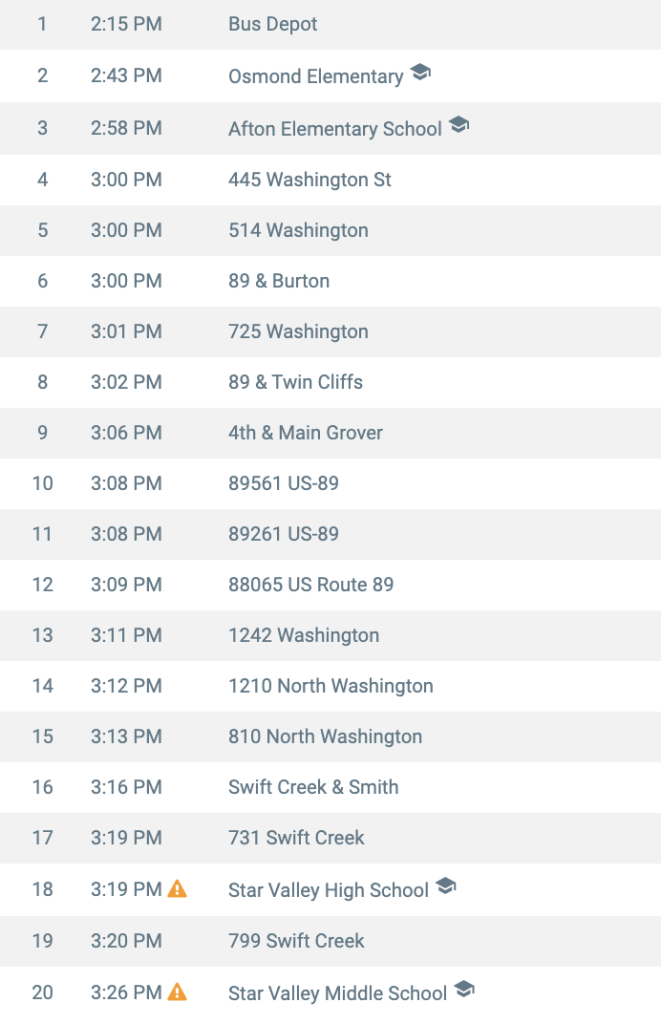Select the 88065 US Route 89 stop
Viewport: 661px width, 1024px height.
(x=310, y=585)
